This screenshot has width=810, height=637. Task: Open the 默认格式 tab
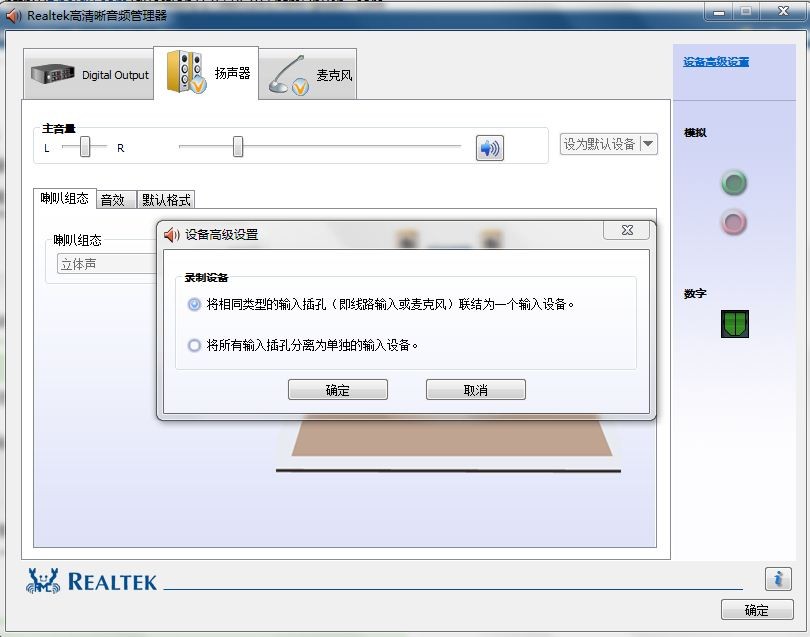166,200
